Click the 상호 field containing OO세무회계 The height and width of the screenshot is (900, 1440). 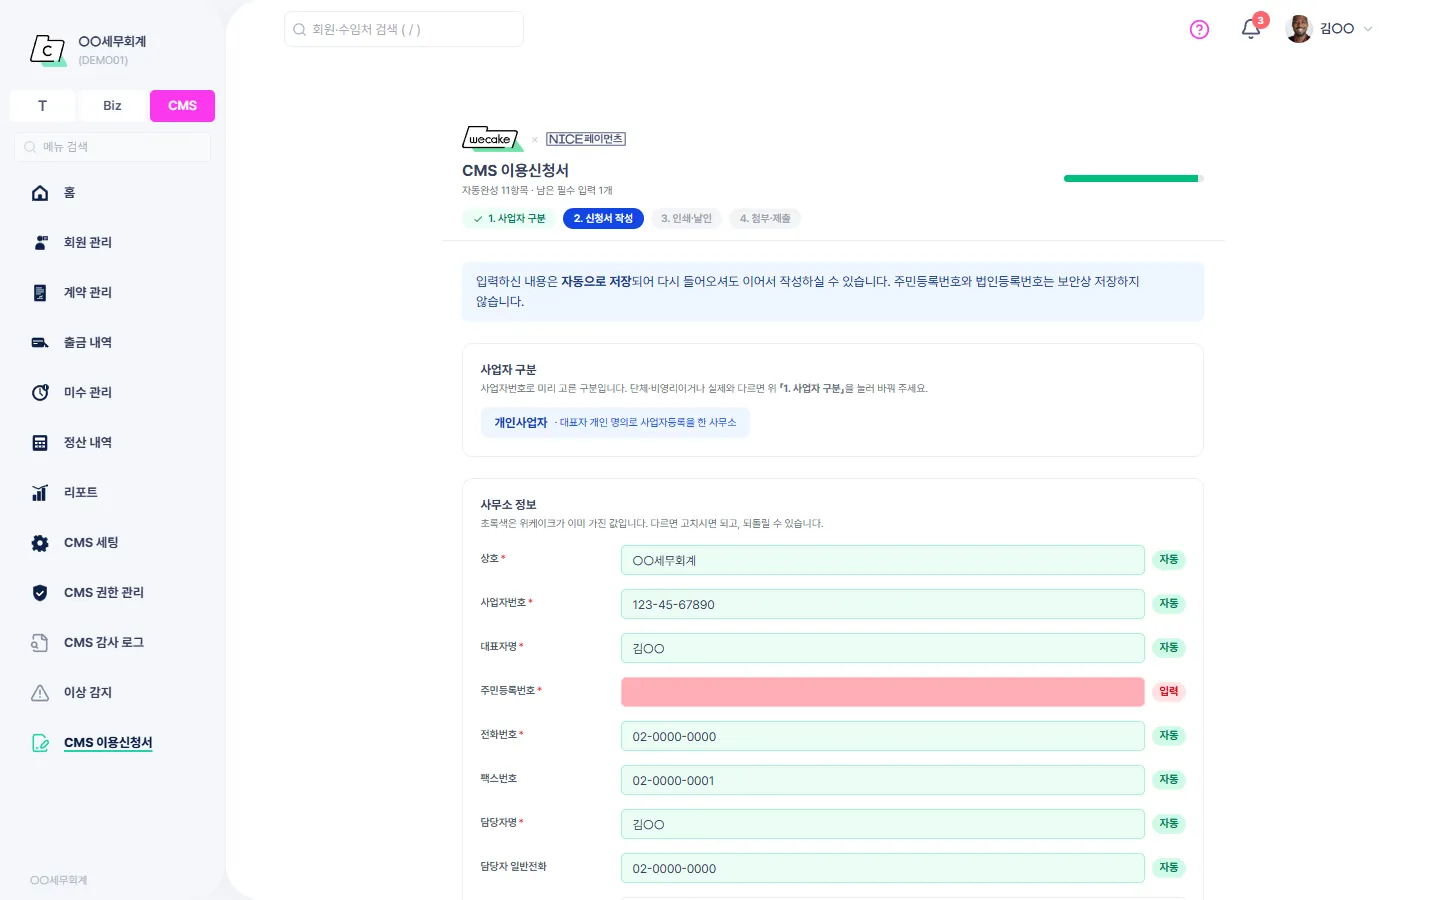pyautogui.click(x=882, y=560)
